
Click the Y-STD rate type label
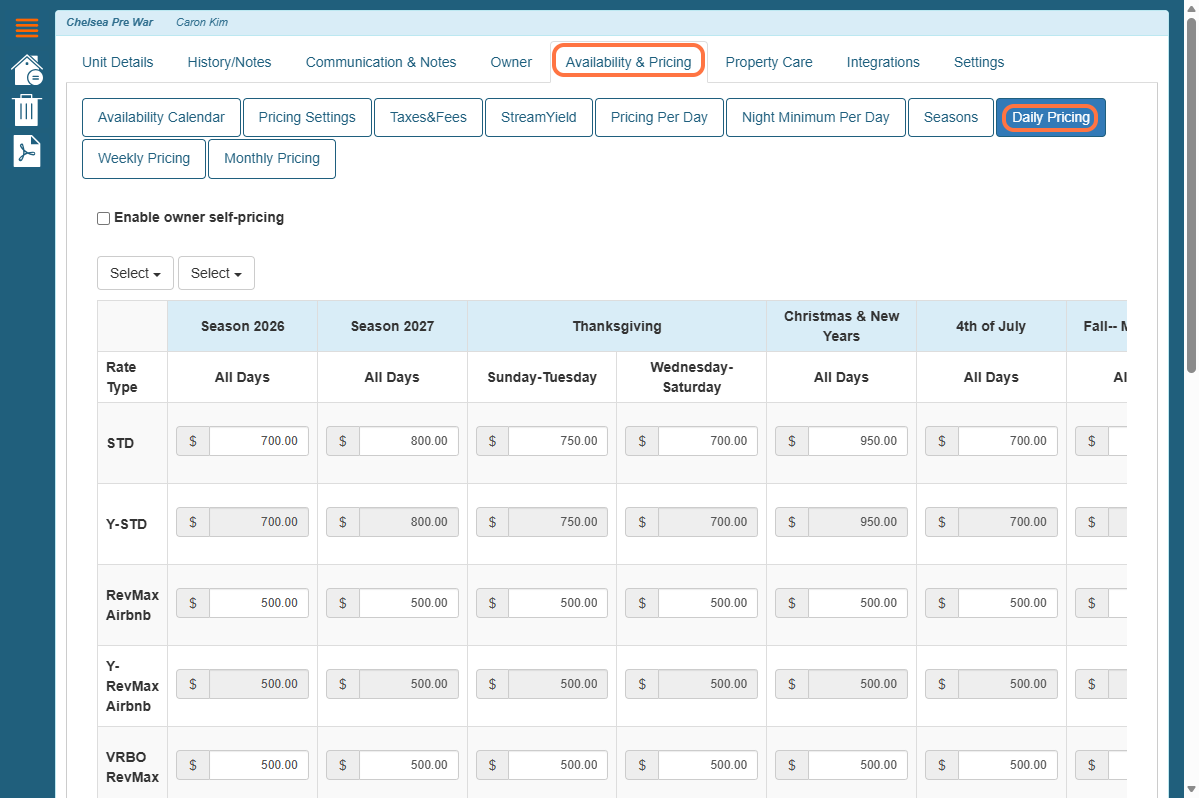tap(126, 524)
